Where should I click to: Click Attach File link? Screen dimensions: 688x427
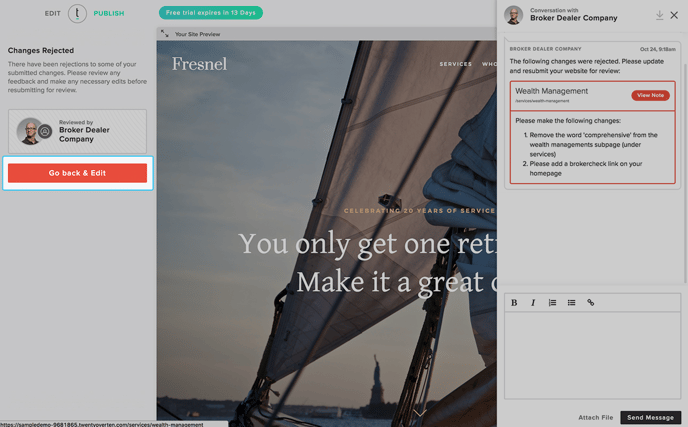595,417
